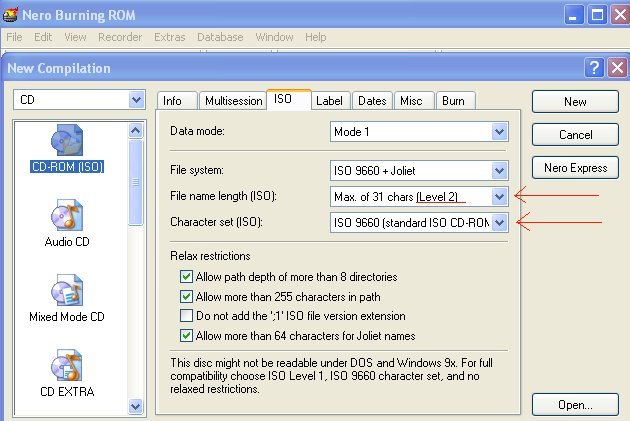Switch to the Multisession tab
This screenshot has height=421, width=630.
[x=233, y=101]
